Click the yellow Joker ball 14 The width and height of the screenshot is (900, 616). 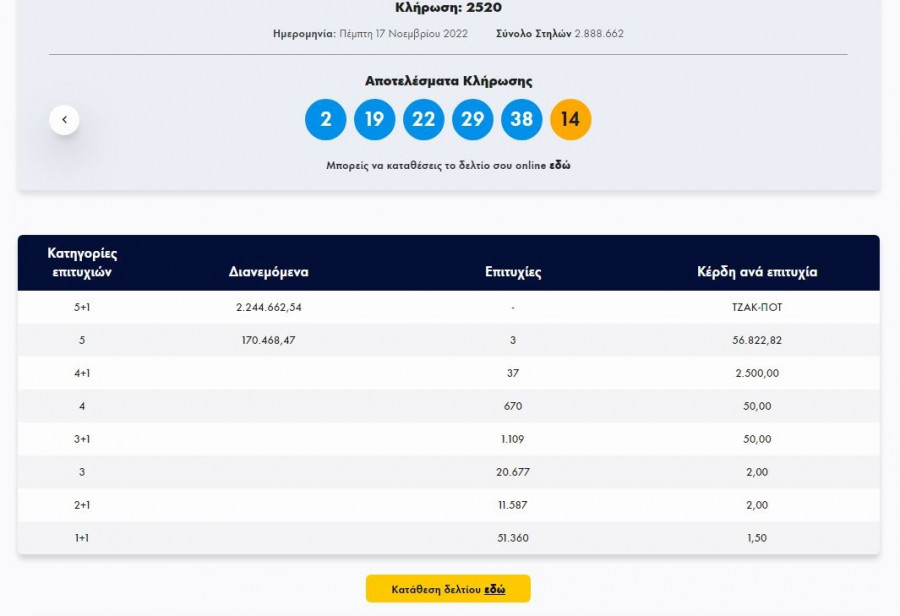pyautogui.click(x=571, y=120)
